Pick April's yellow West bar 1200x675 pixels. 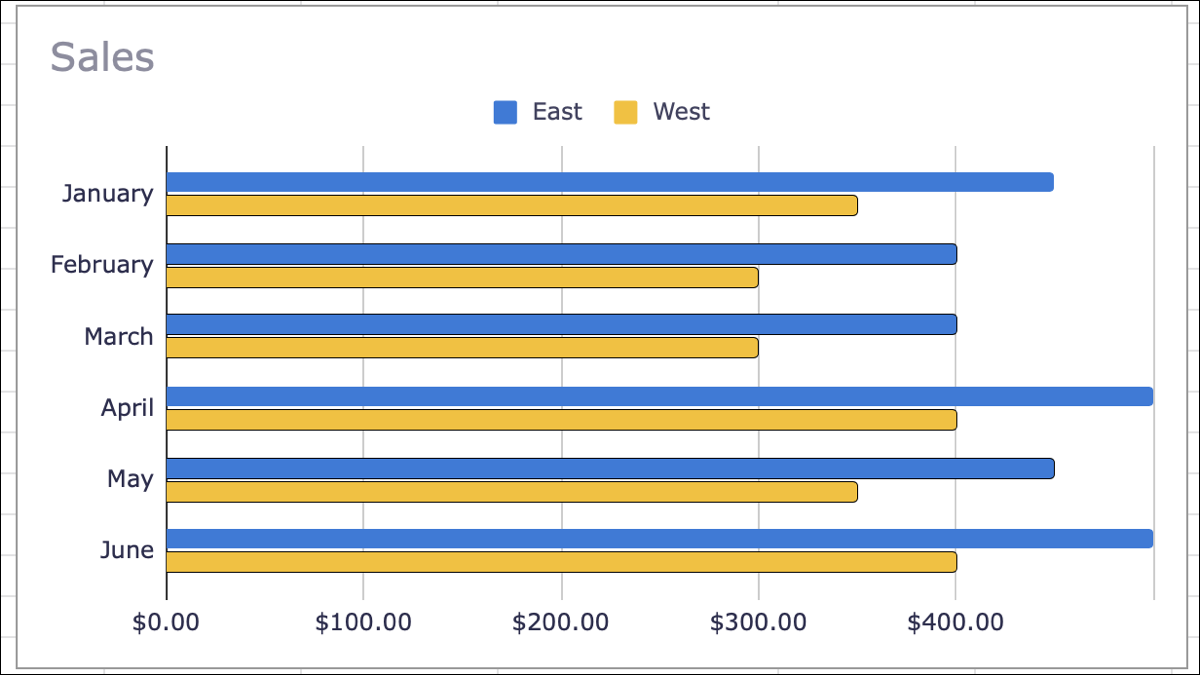561,420
